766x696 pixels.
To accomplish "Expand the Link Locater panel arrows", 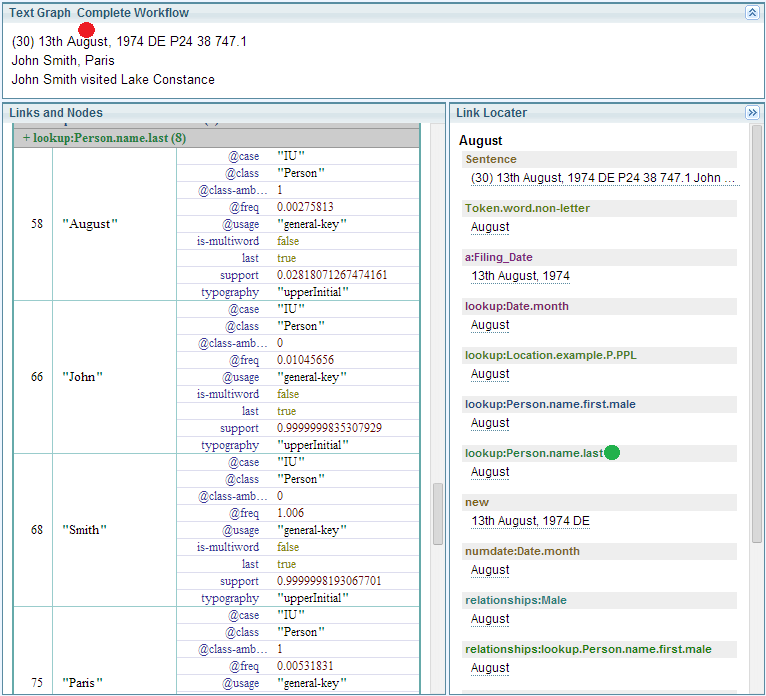I will [x=752, y=113].
